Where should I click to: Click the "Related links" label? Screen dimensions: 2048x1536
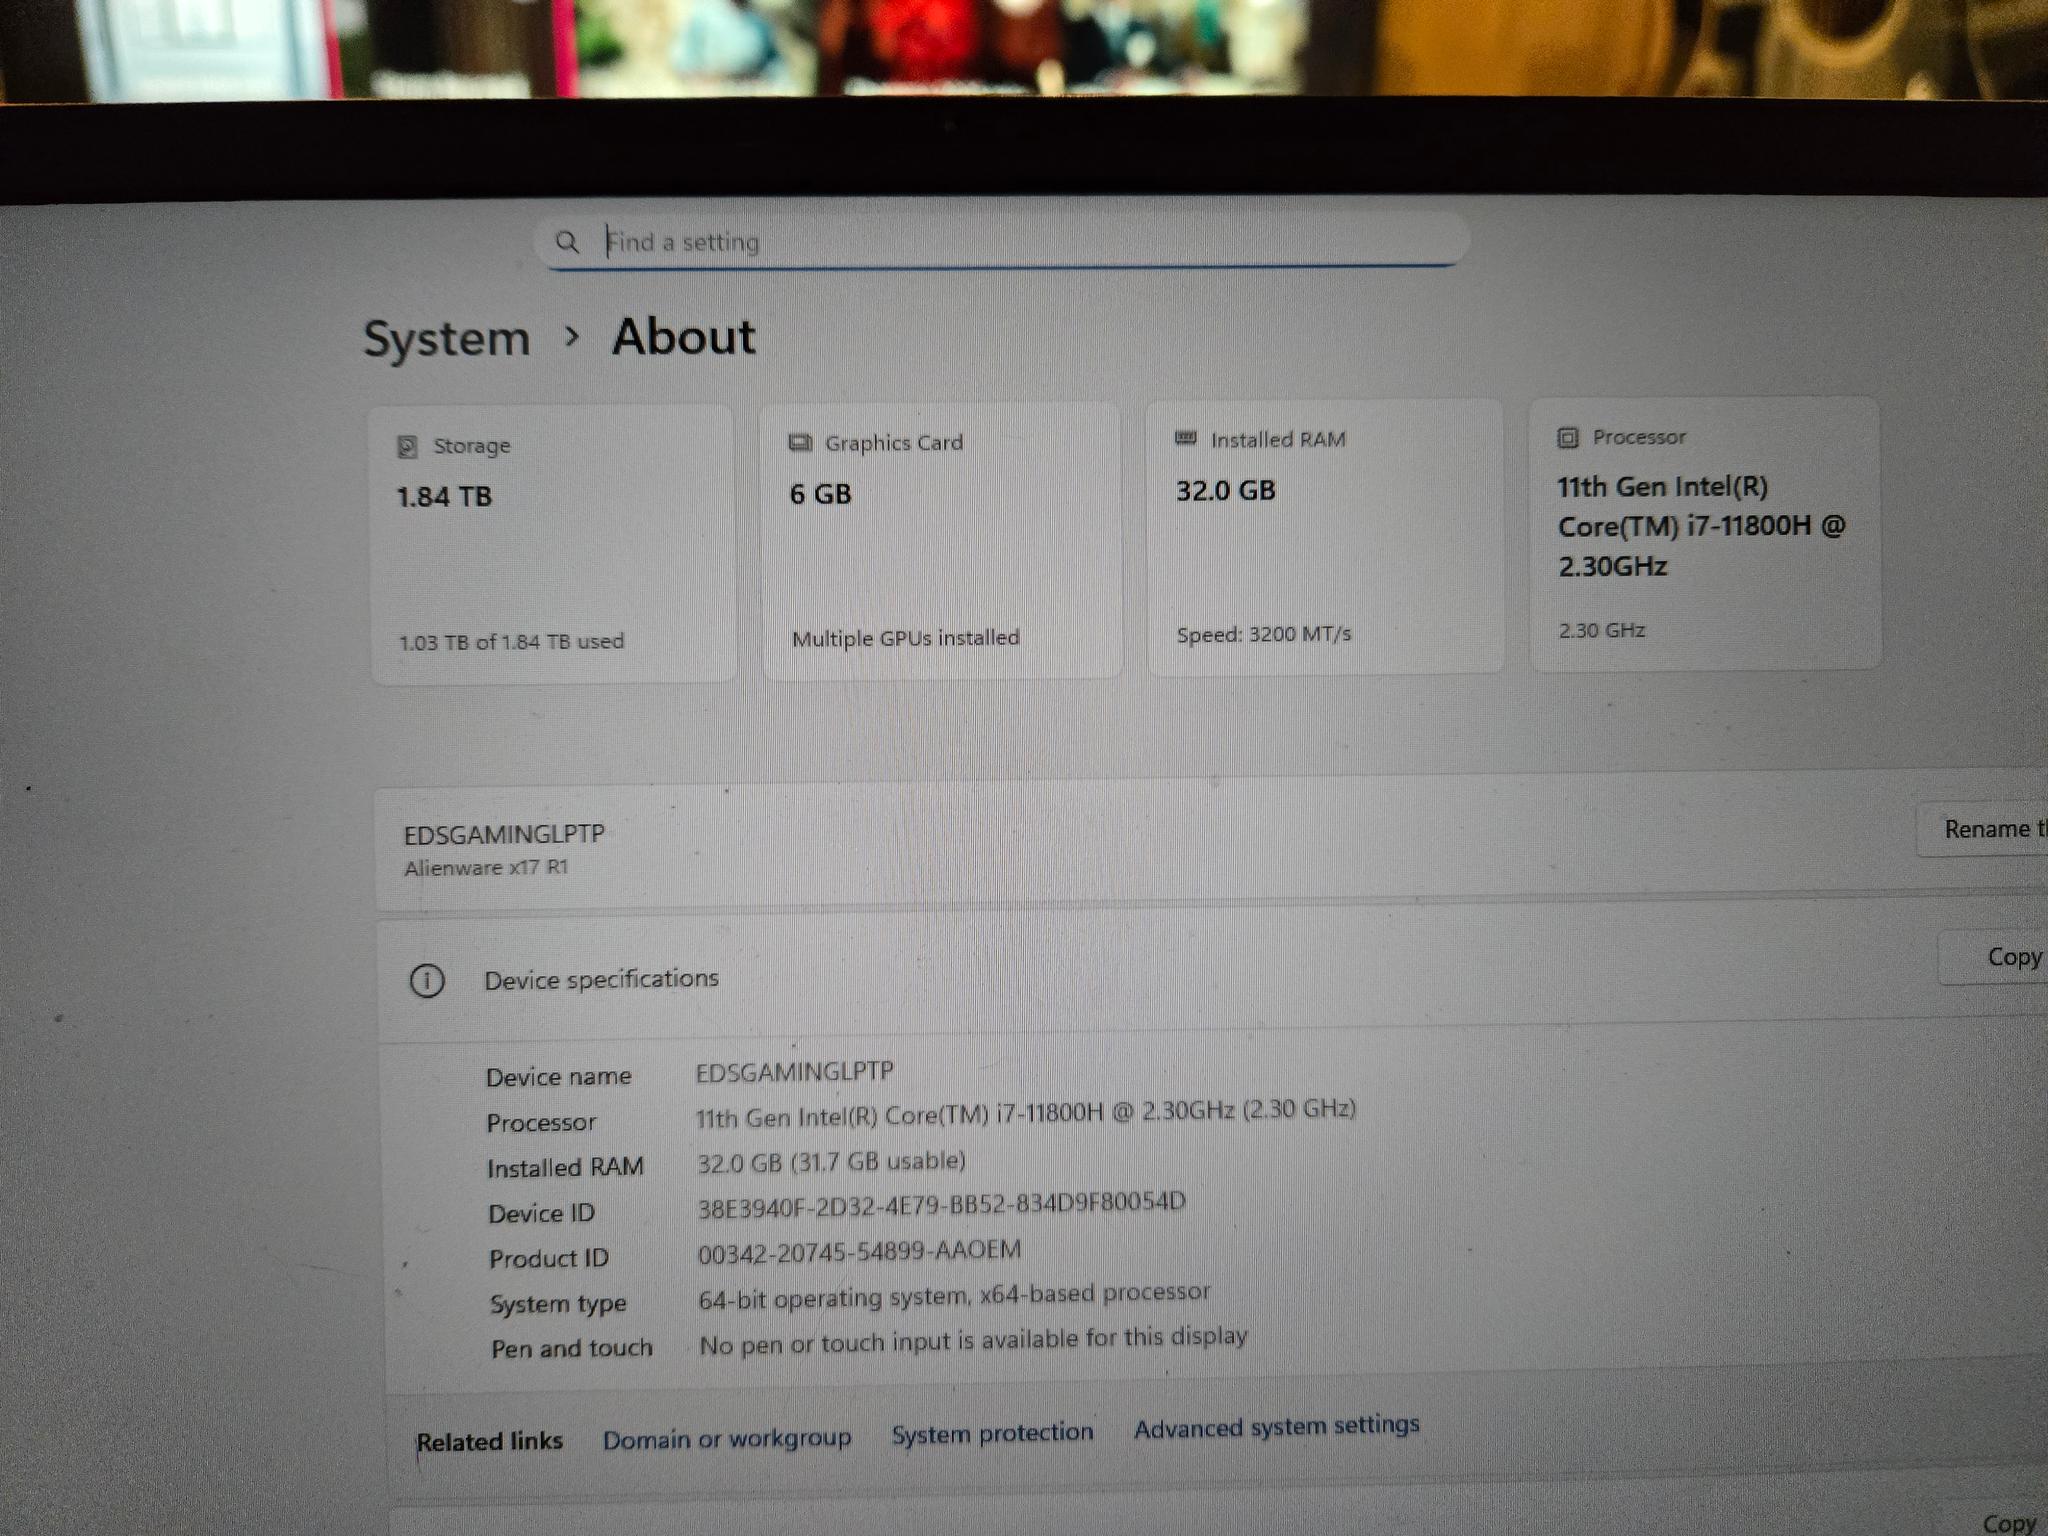coord(490,1442)
